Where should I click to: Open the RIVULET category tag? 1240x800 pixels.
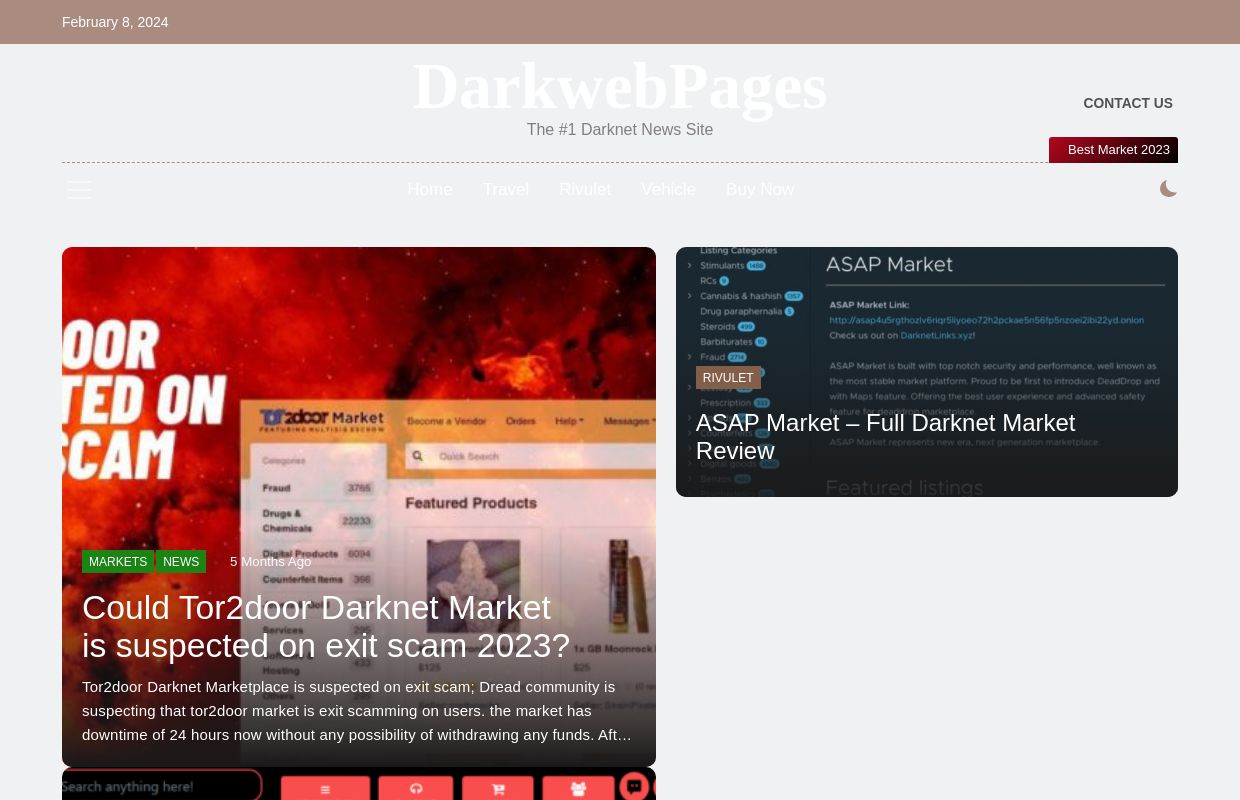728,378
